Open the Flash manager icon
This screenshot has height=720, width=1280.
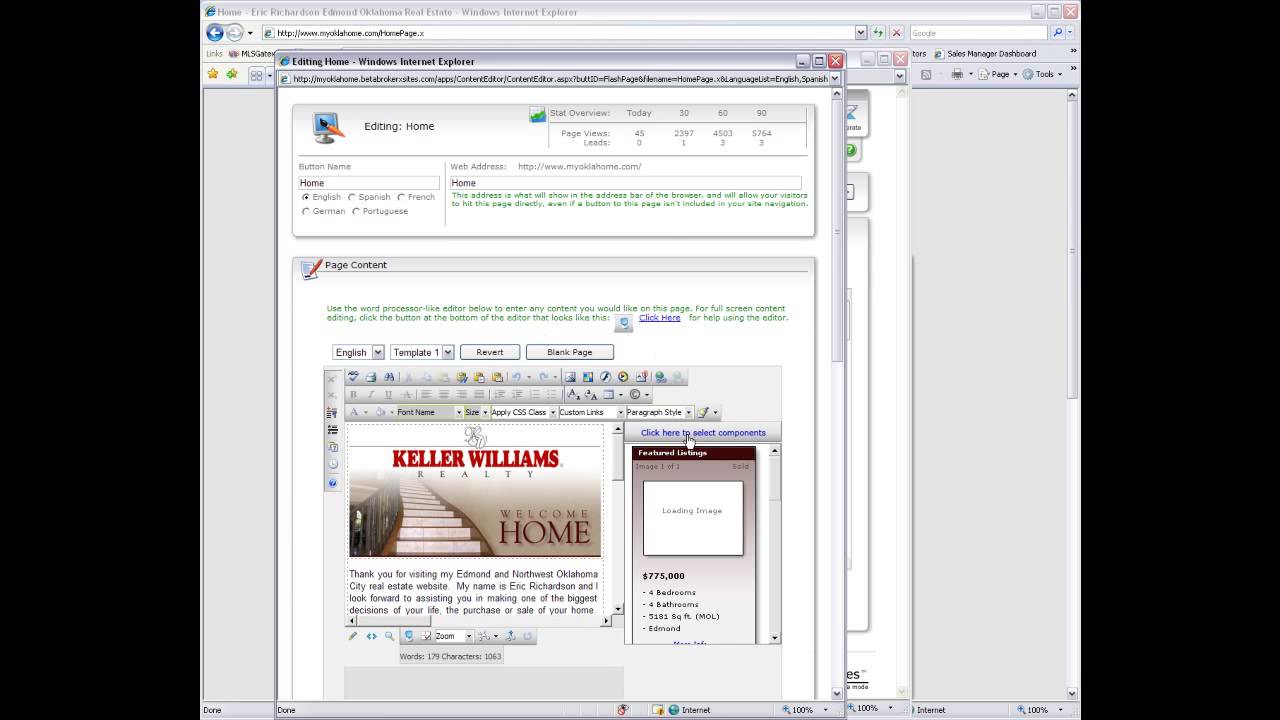(x=605, y=377)
